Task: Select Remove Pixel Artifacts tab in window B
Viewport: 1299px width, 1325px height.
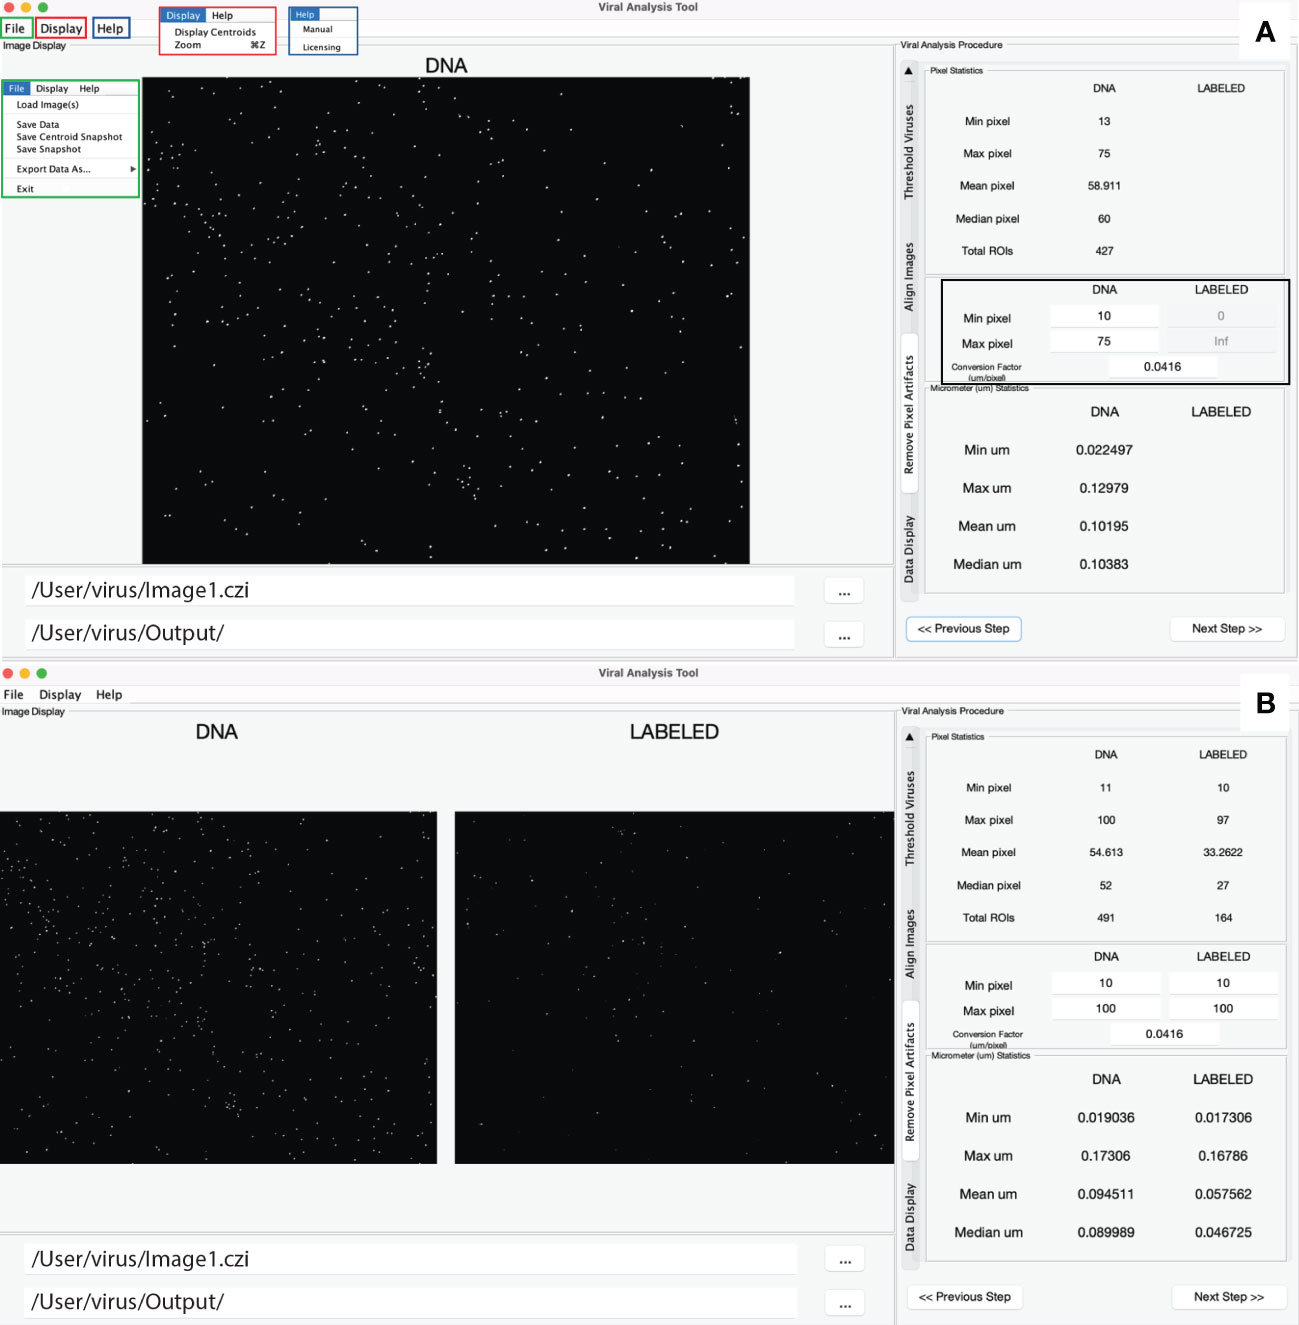Action: tap(910, 1081)
